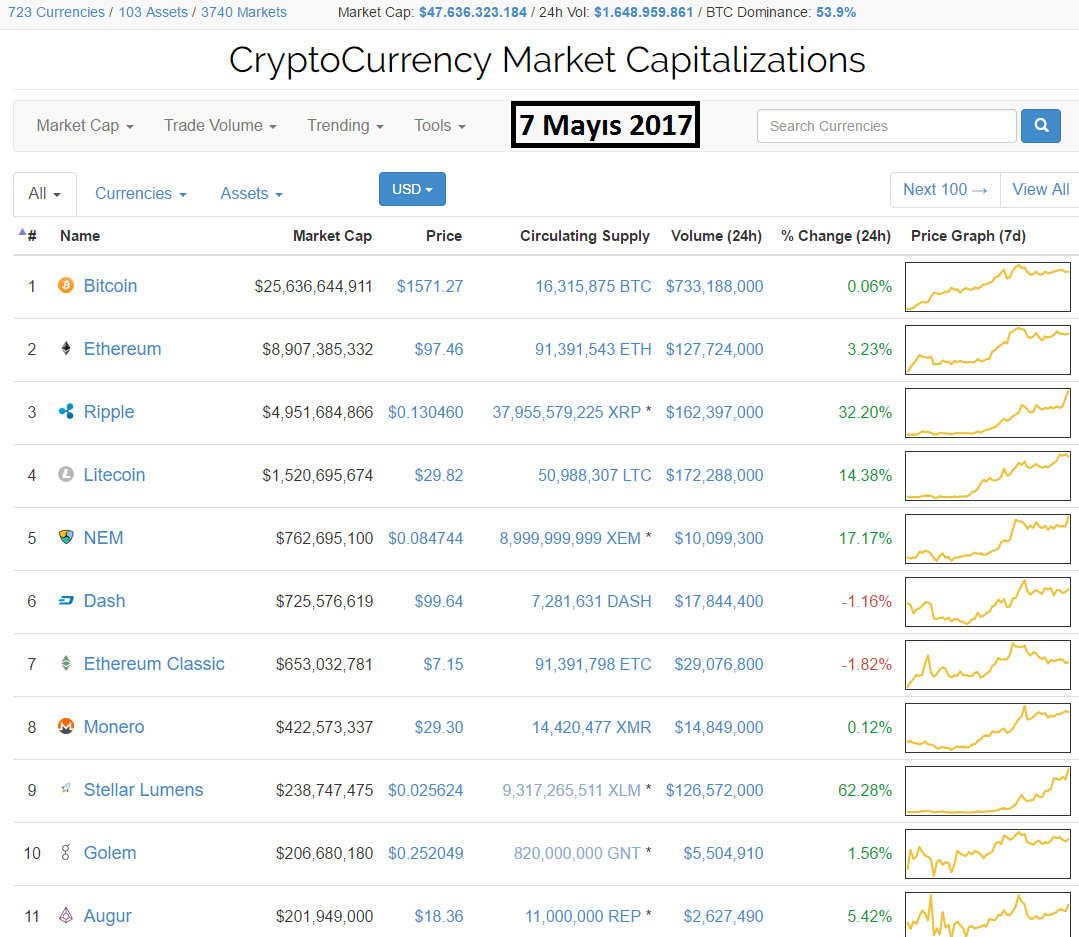The image size is (1079, 937).
Task: Open the NEM currency page link
Action: coord(103,537)
